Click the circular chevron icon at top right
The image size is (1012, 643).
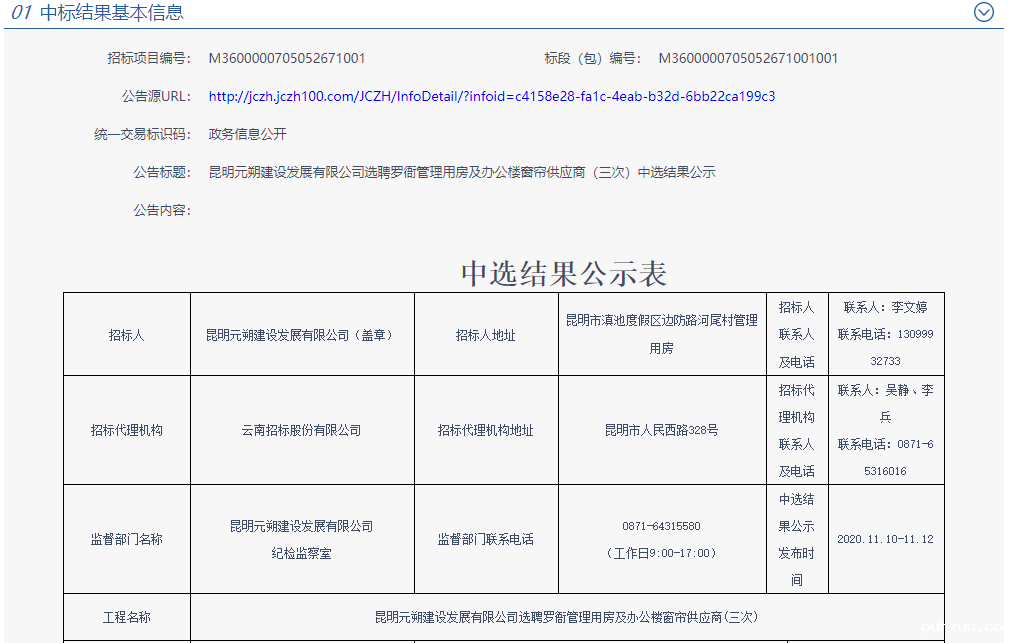[984, 12]
